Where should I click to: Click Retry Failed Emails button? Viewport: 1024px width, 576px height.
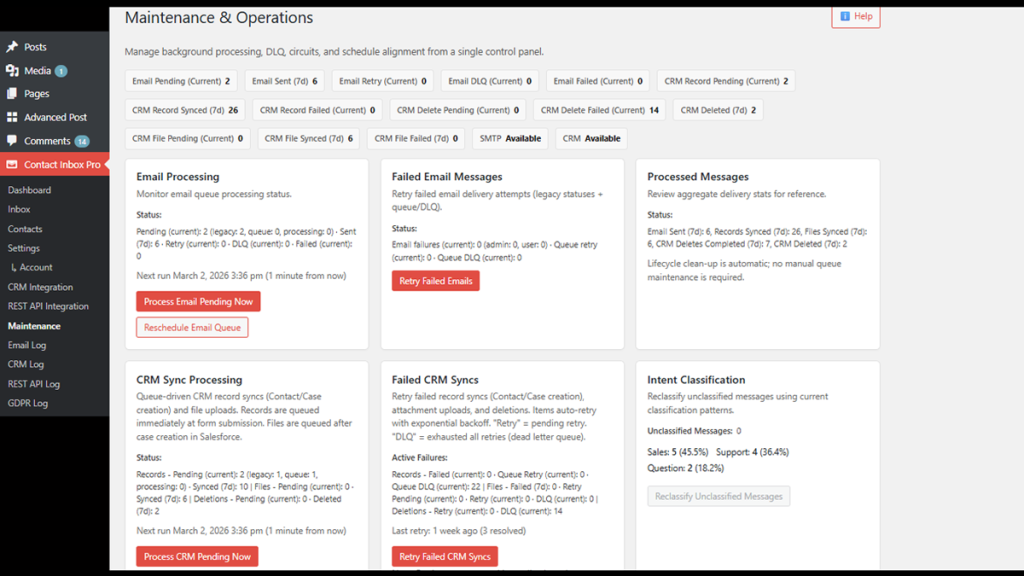pos(435,281)
